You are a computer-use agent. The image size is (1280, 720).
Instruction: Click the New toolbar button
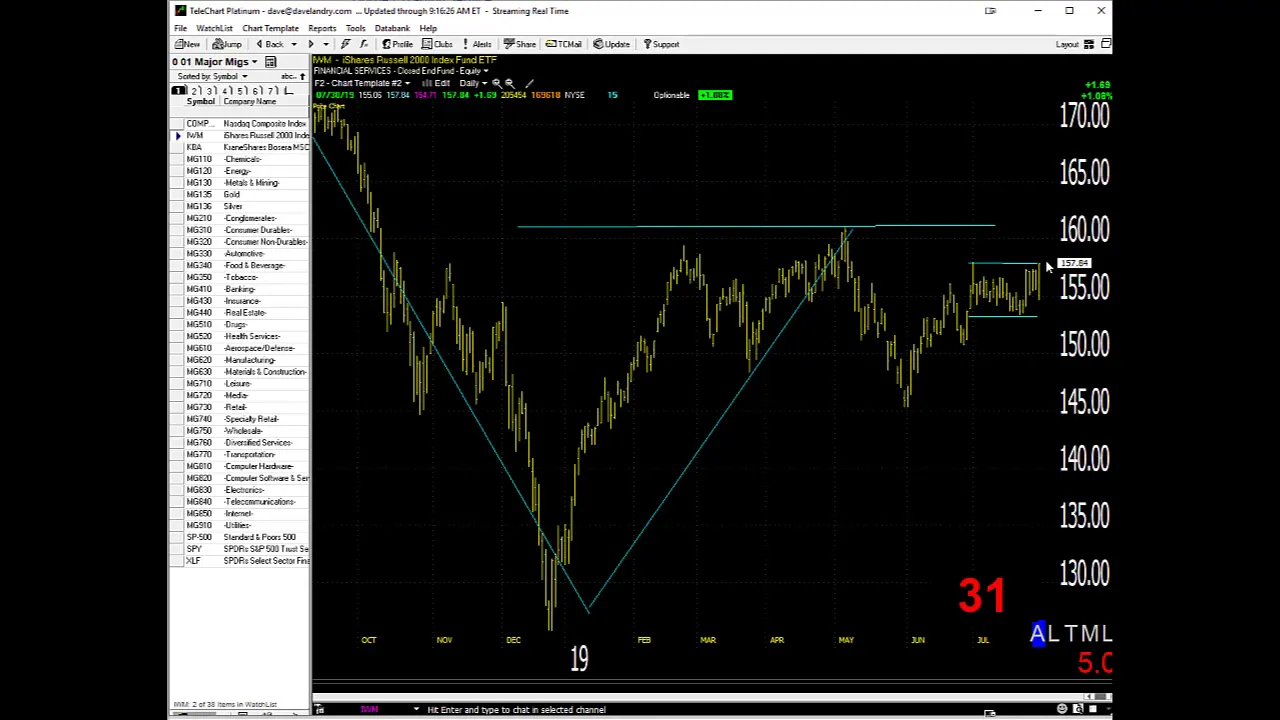click(187, 44)
